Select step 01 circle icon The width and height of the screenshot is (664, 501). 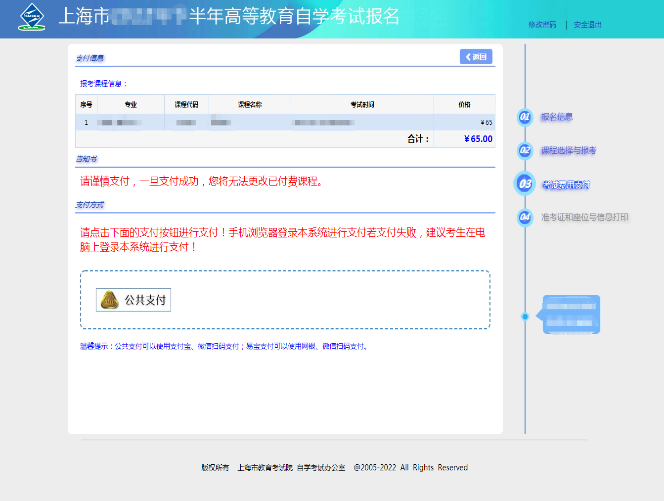click(525, 117)
